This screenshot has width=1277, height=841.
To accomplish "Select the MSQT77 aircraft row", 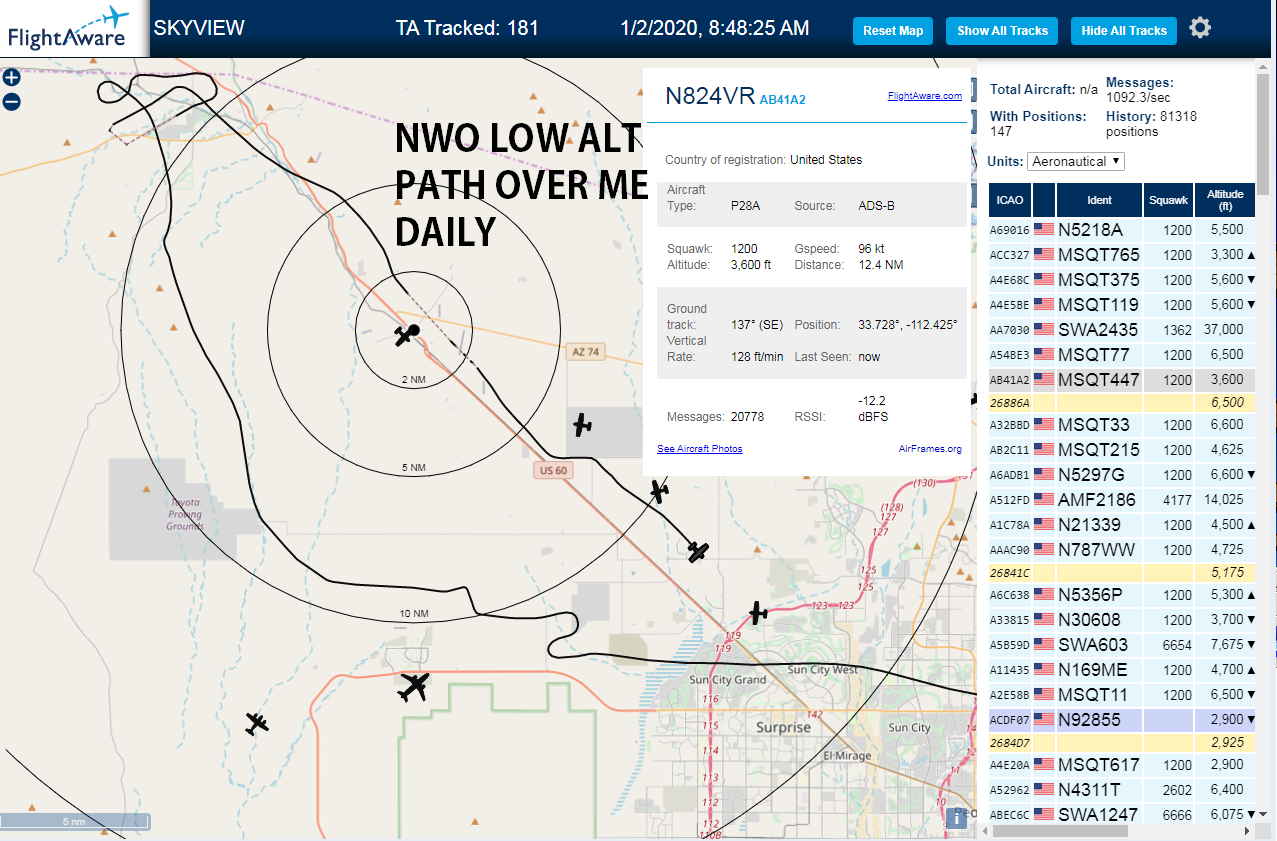I will click(x=1121, y=354).
